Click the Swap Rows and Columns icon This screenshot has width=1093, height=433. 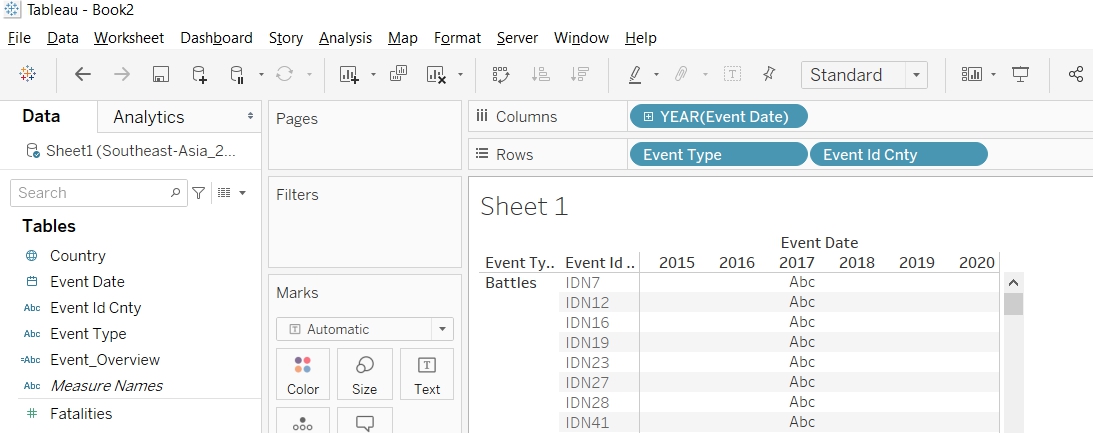coord(501,75)
